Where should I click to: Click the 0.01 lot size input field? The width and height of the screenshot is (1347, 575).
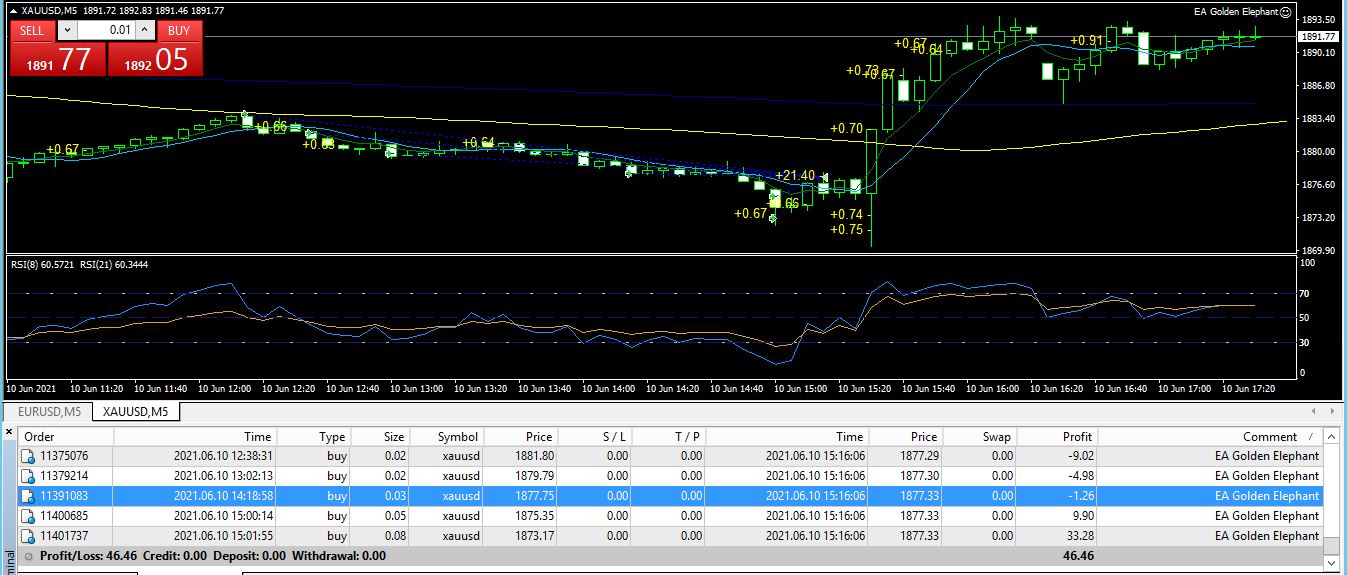point(106,30)
